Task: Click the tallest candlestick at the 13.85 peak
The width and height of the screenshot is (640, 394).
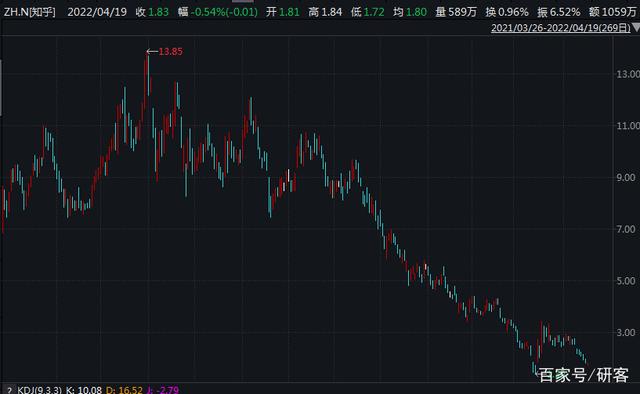Action: [147, 74]
